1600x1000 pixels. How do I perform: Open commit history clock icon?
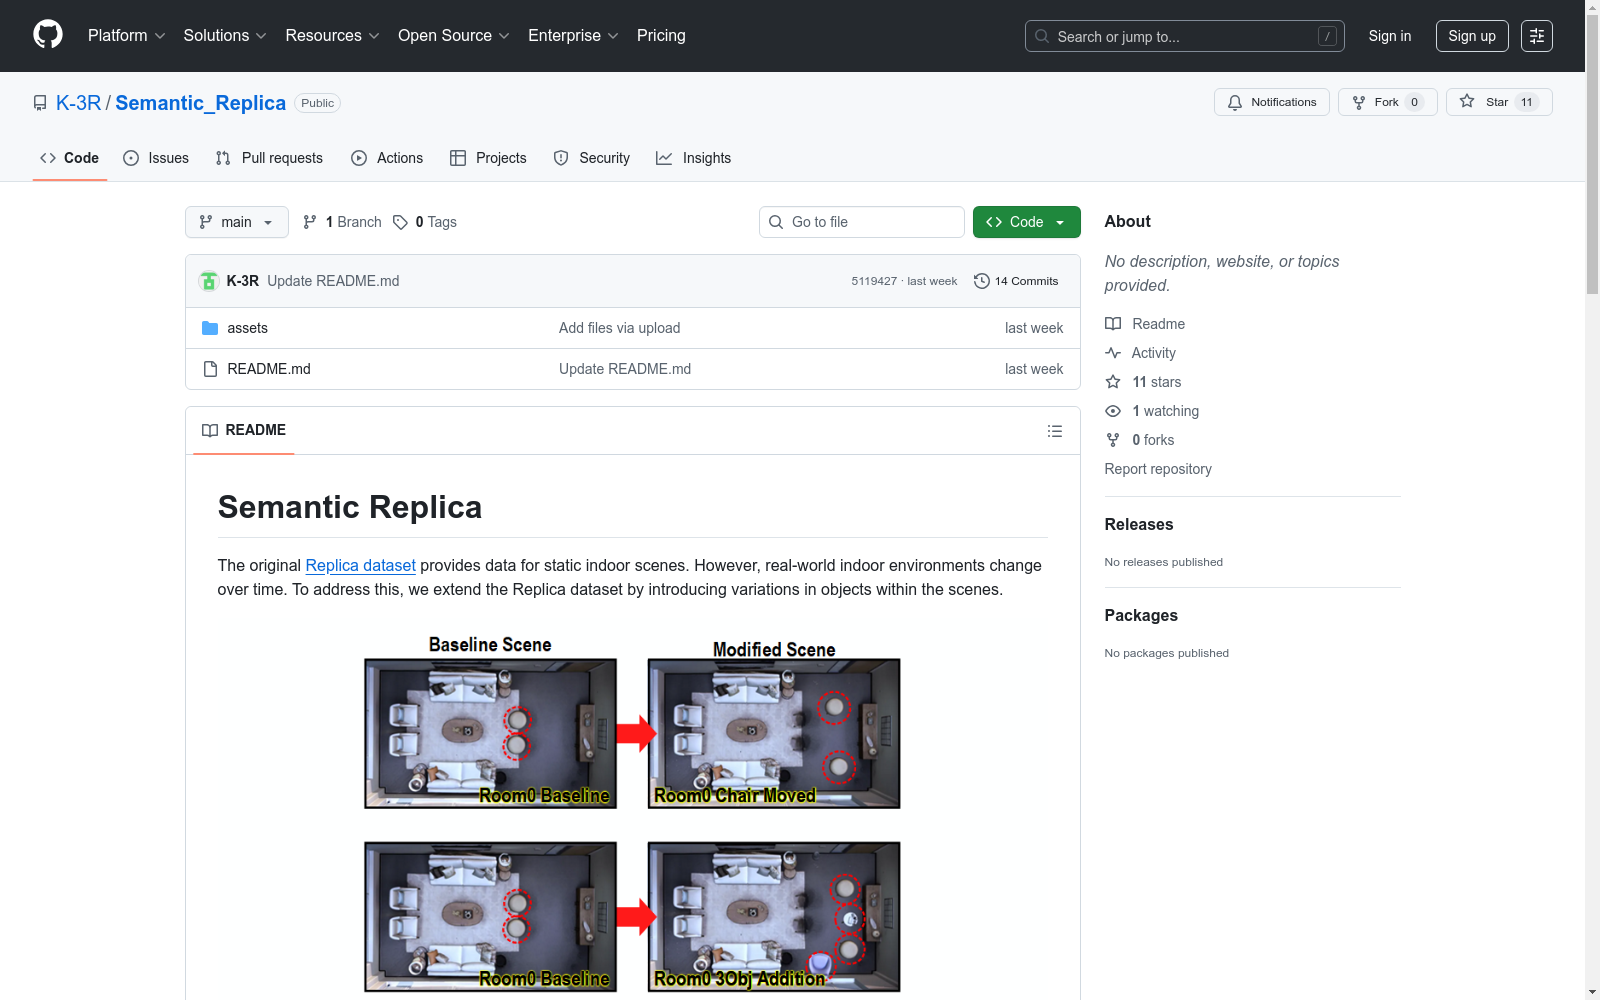(982, 281)
